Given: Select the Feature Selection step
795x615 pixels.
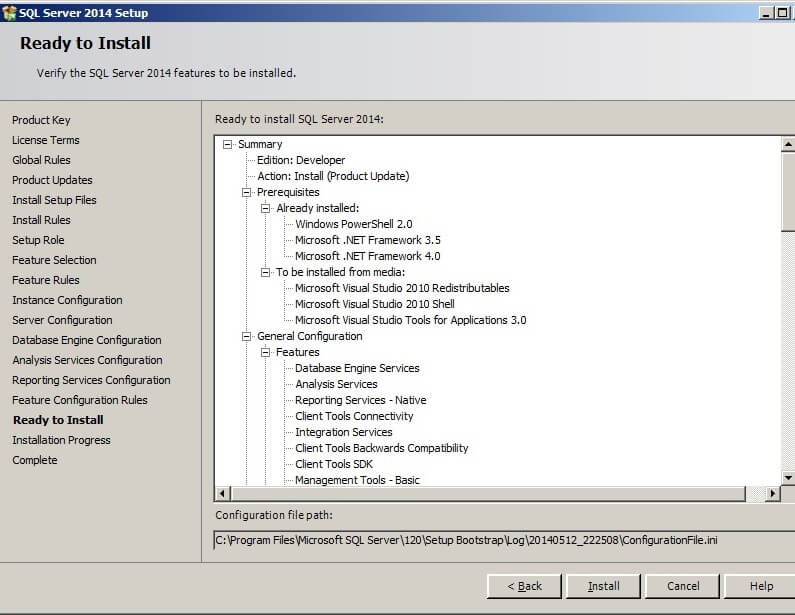Looking at the screenshot, I should (54, 260).
